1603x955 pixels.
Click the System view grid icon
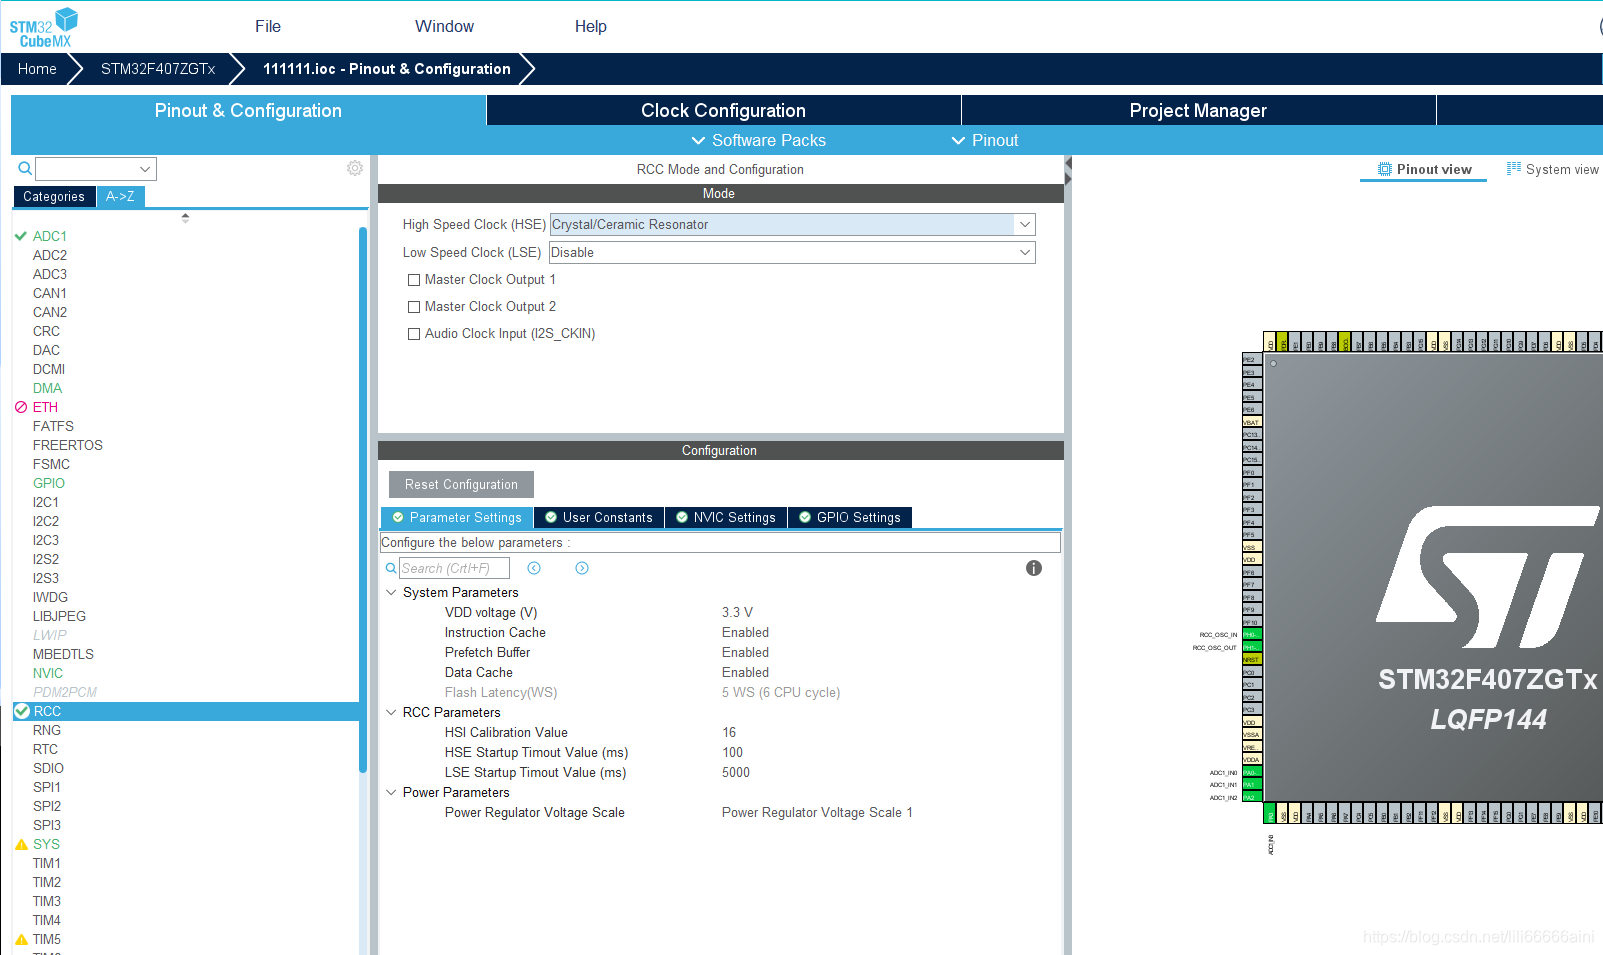(x=1514, y=169)
